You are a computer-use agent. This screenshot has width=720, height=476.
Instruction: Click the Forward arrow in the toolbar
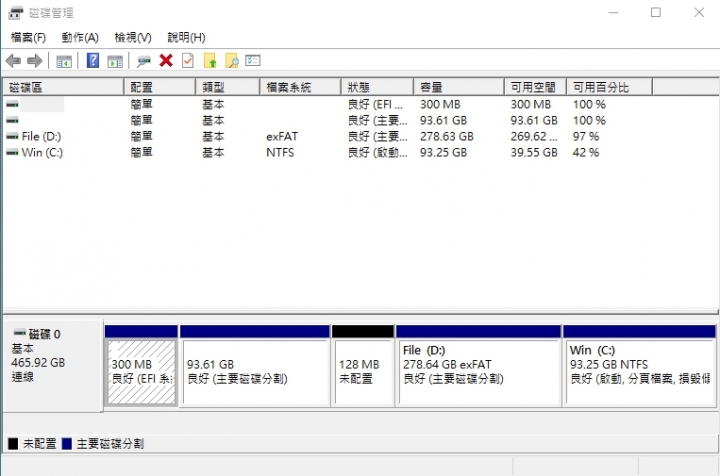(35, 61)
